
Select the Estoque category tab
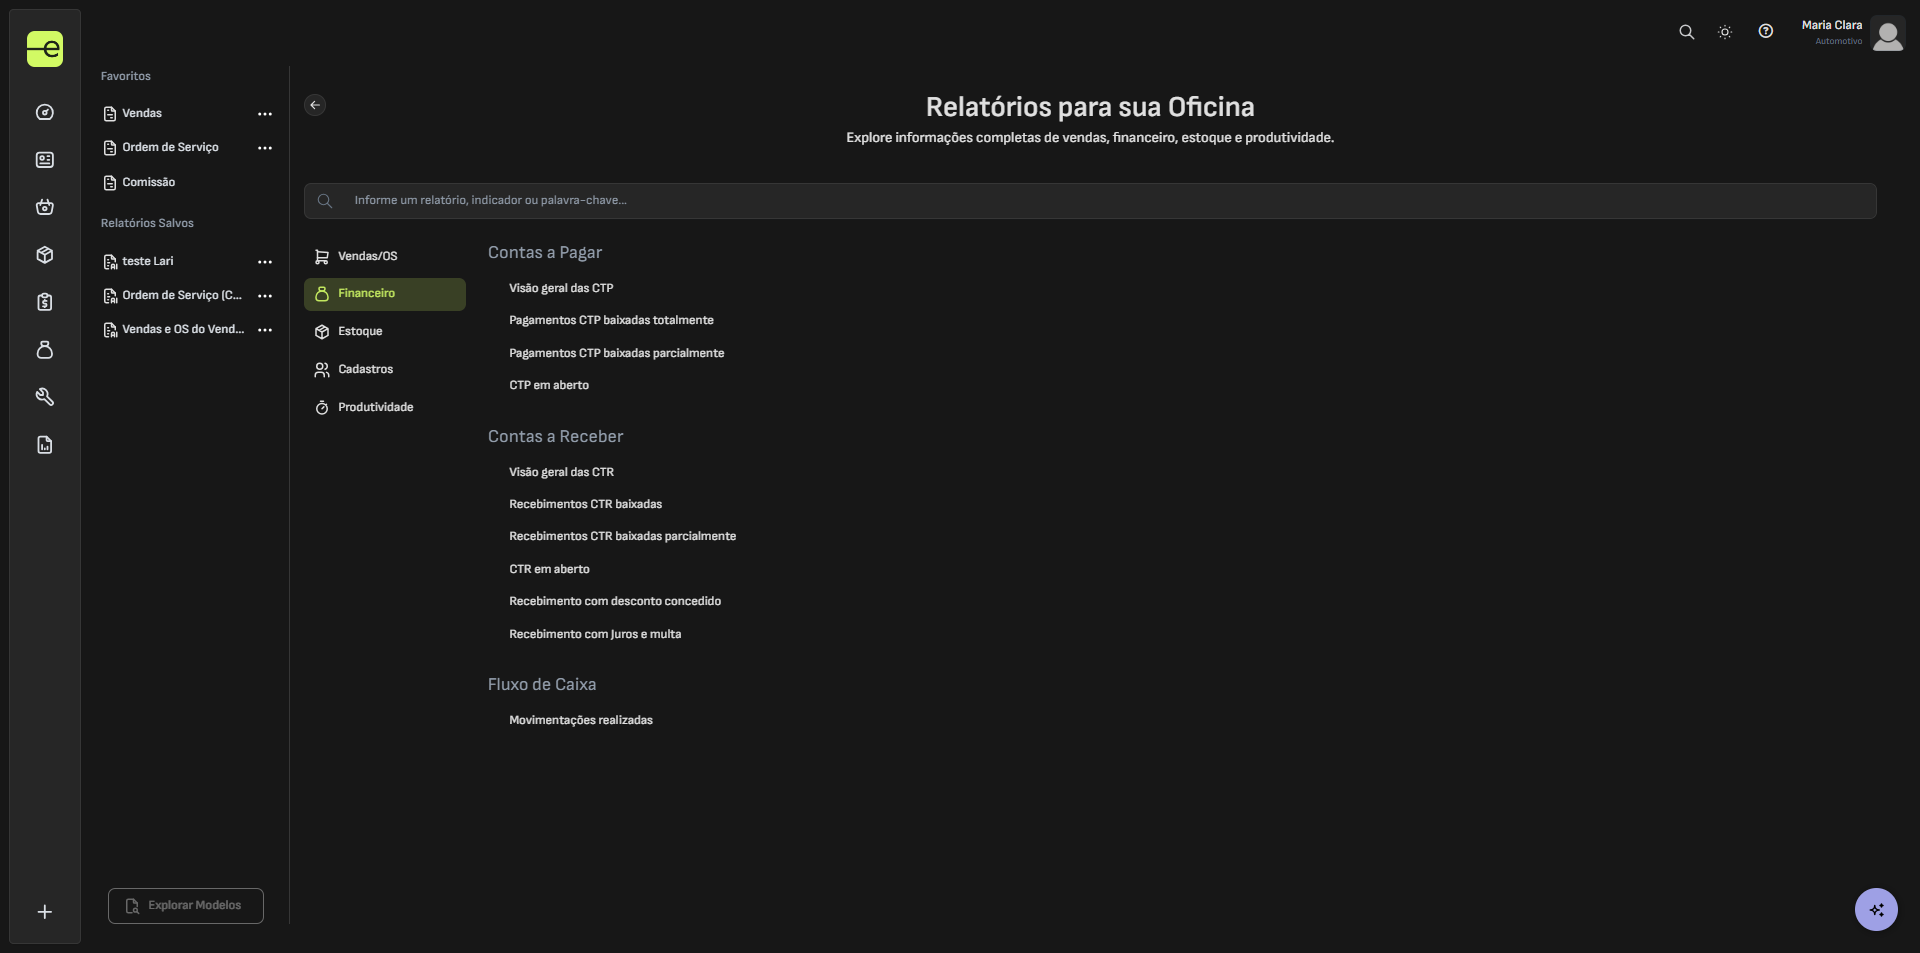click(360, 331)
